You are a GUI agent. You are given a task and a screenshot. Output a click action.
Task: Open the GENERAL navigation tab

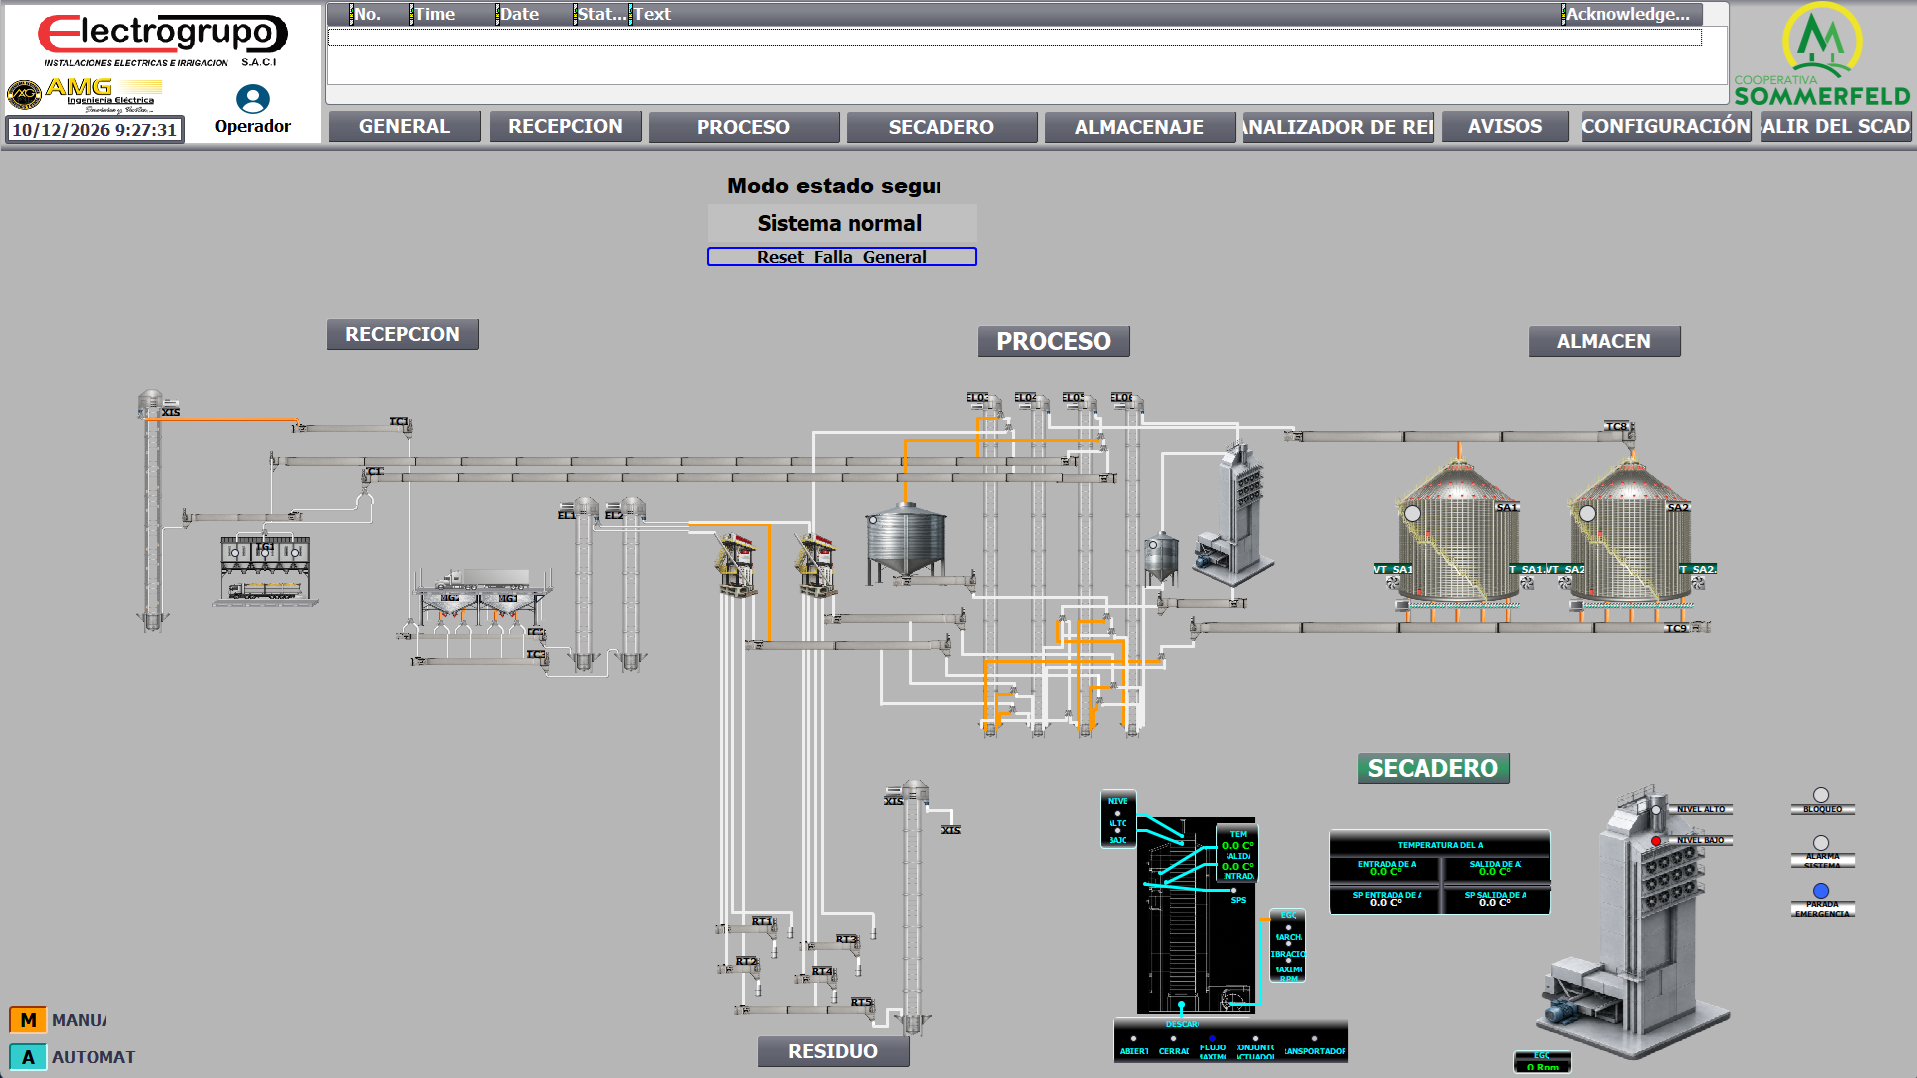tap(405, 127)
